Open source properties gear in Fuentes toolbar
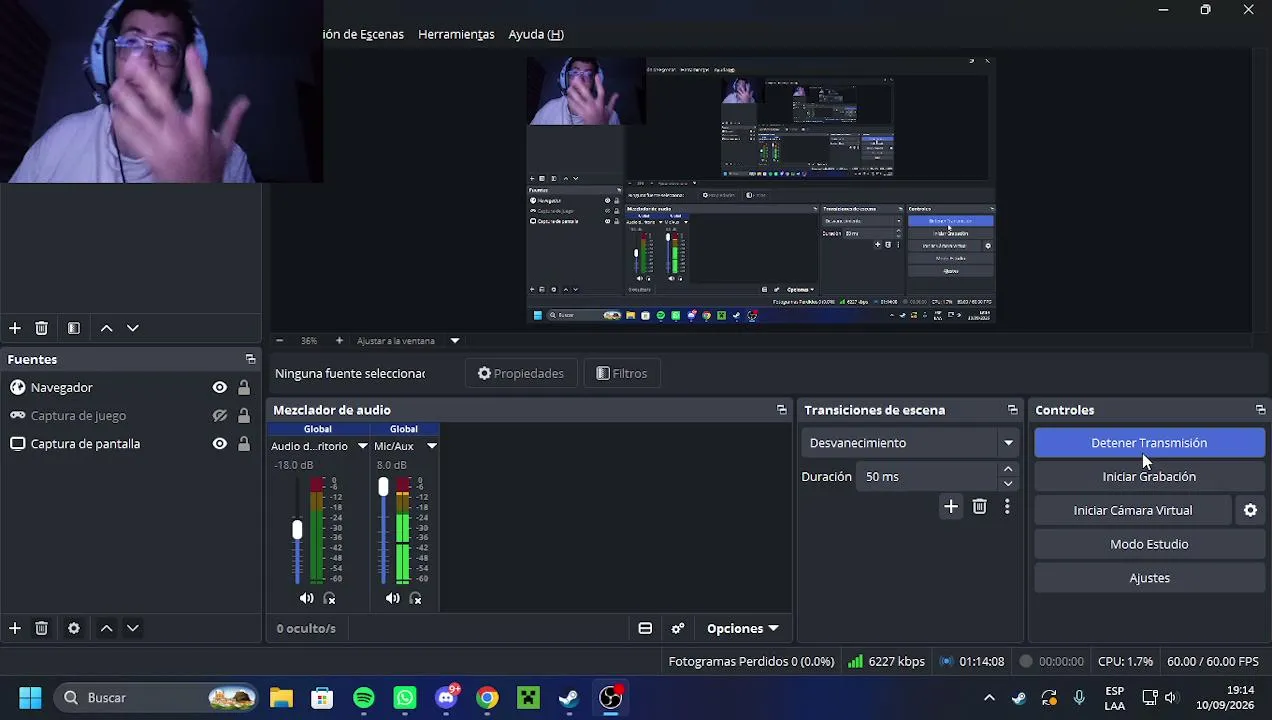 (x=73, y=628)
